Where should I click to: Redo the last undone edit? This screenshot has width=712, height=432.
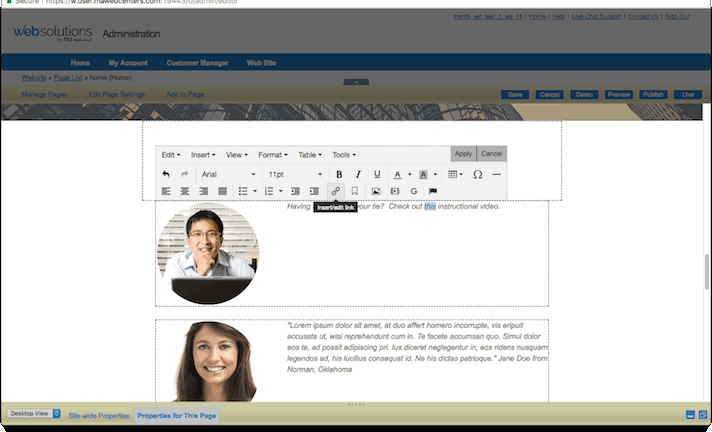(184, 174)
